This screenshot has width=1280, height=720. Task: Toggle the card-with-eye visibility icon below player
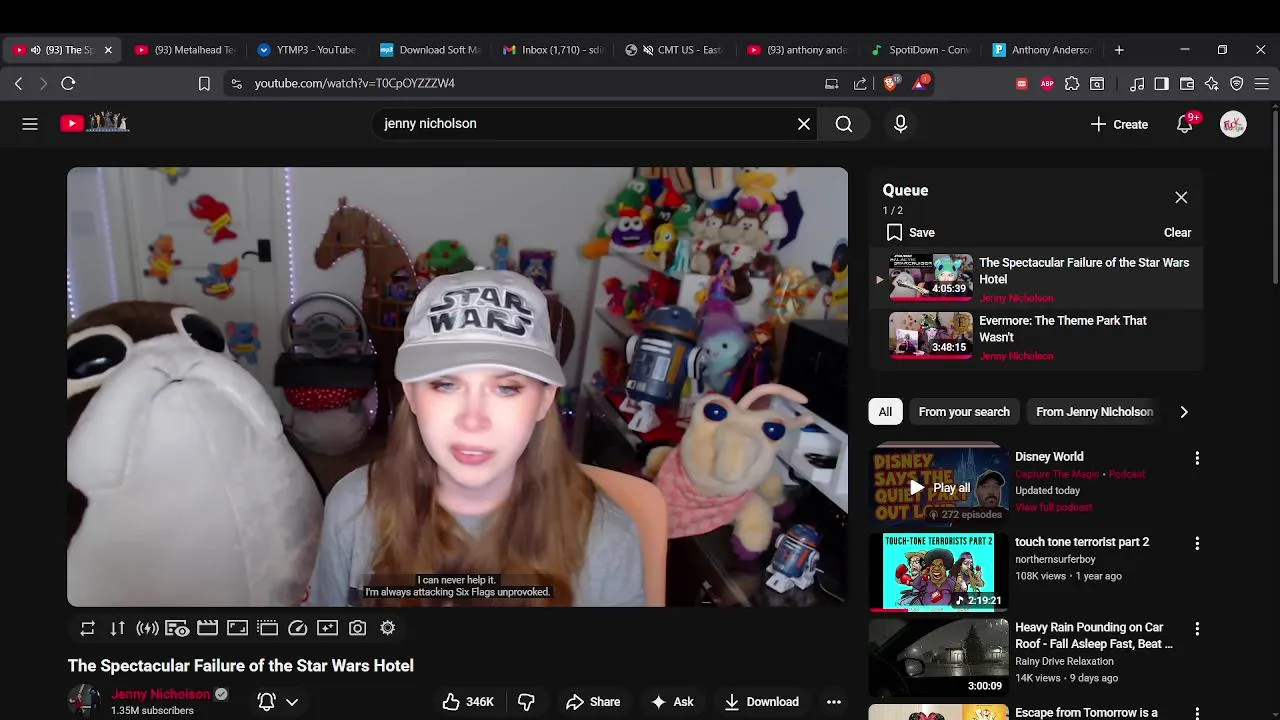[177, 628]
